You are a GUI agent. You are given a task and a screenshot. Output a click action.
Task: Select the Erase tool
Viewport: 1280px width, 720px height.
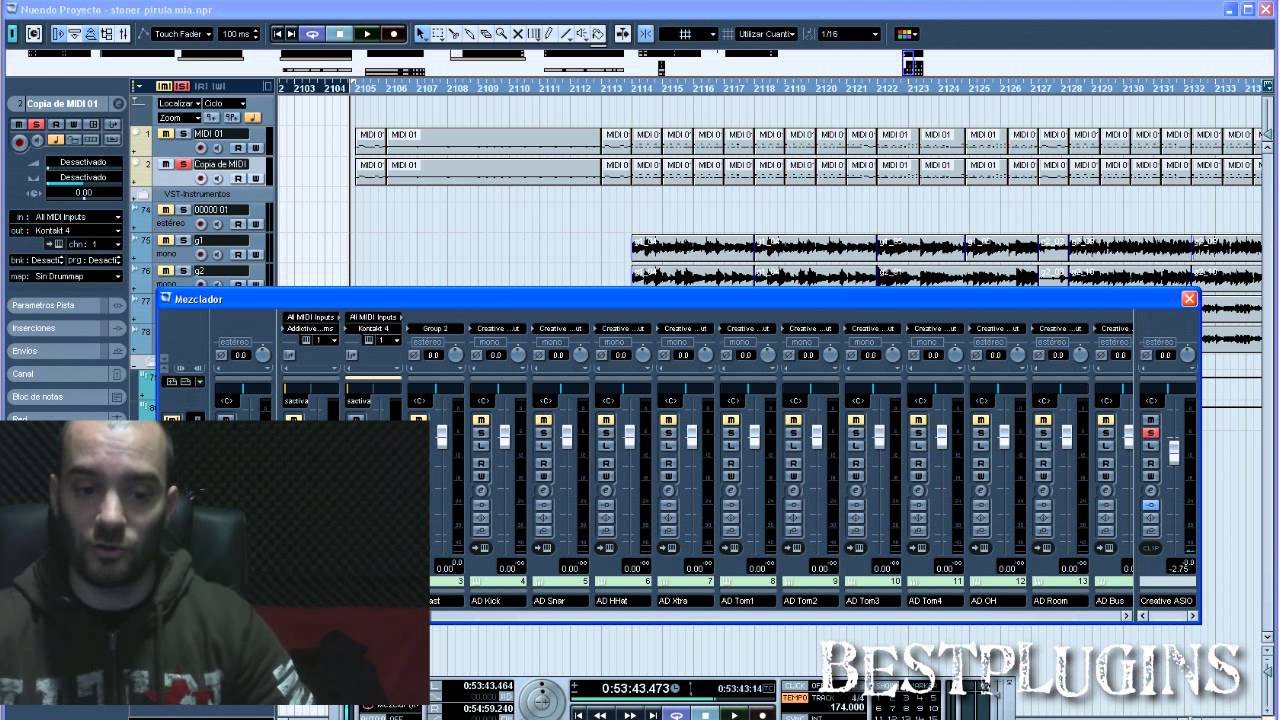pos(485,34)
